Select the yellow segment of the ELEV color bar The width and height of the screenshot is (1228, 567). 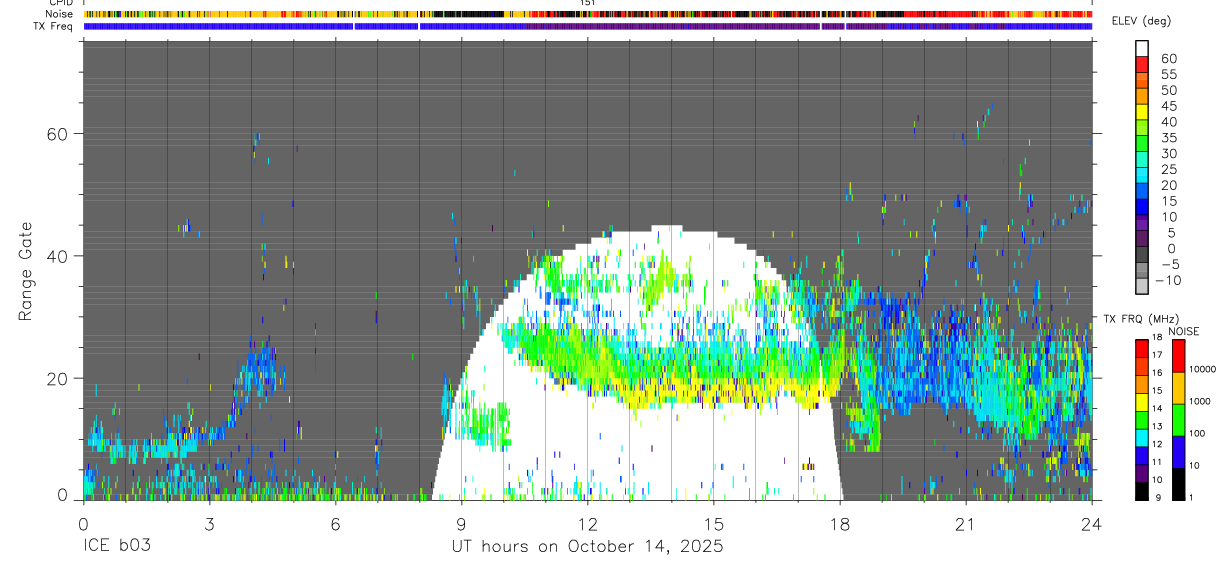(1142, 111)
